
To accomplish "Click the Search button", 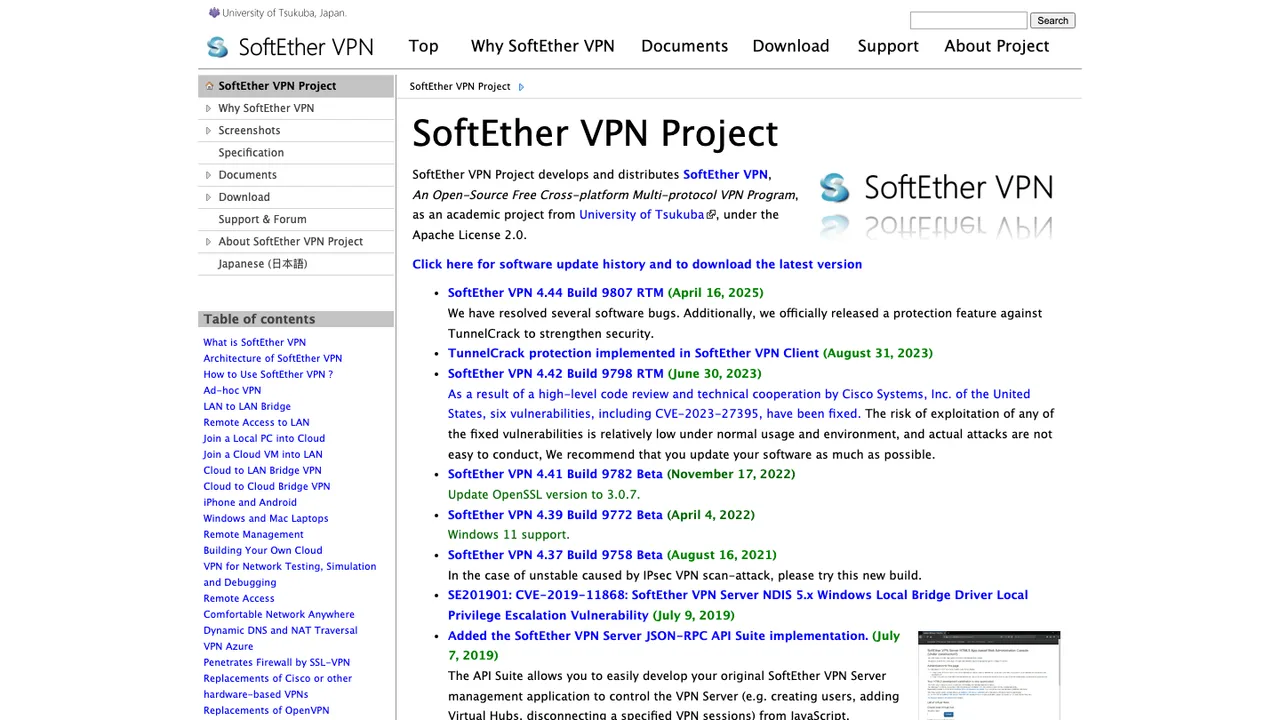I will pyautogui.click(x=1053, y=20).
